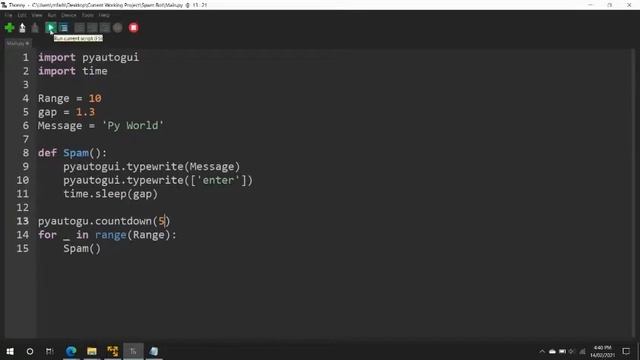640x360 pixels.
Task: Select the Main.py editor tab
Action: (18, 43)
